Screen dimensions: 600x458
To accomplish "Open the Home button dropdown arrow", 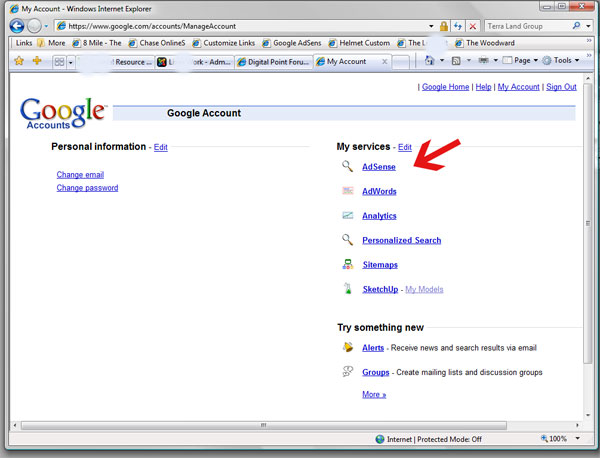I will tap(442, 60).
